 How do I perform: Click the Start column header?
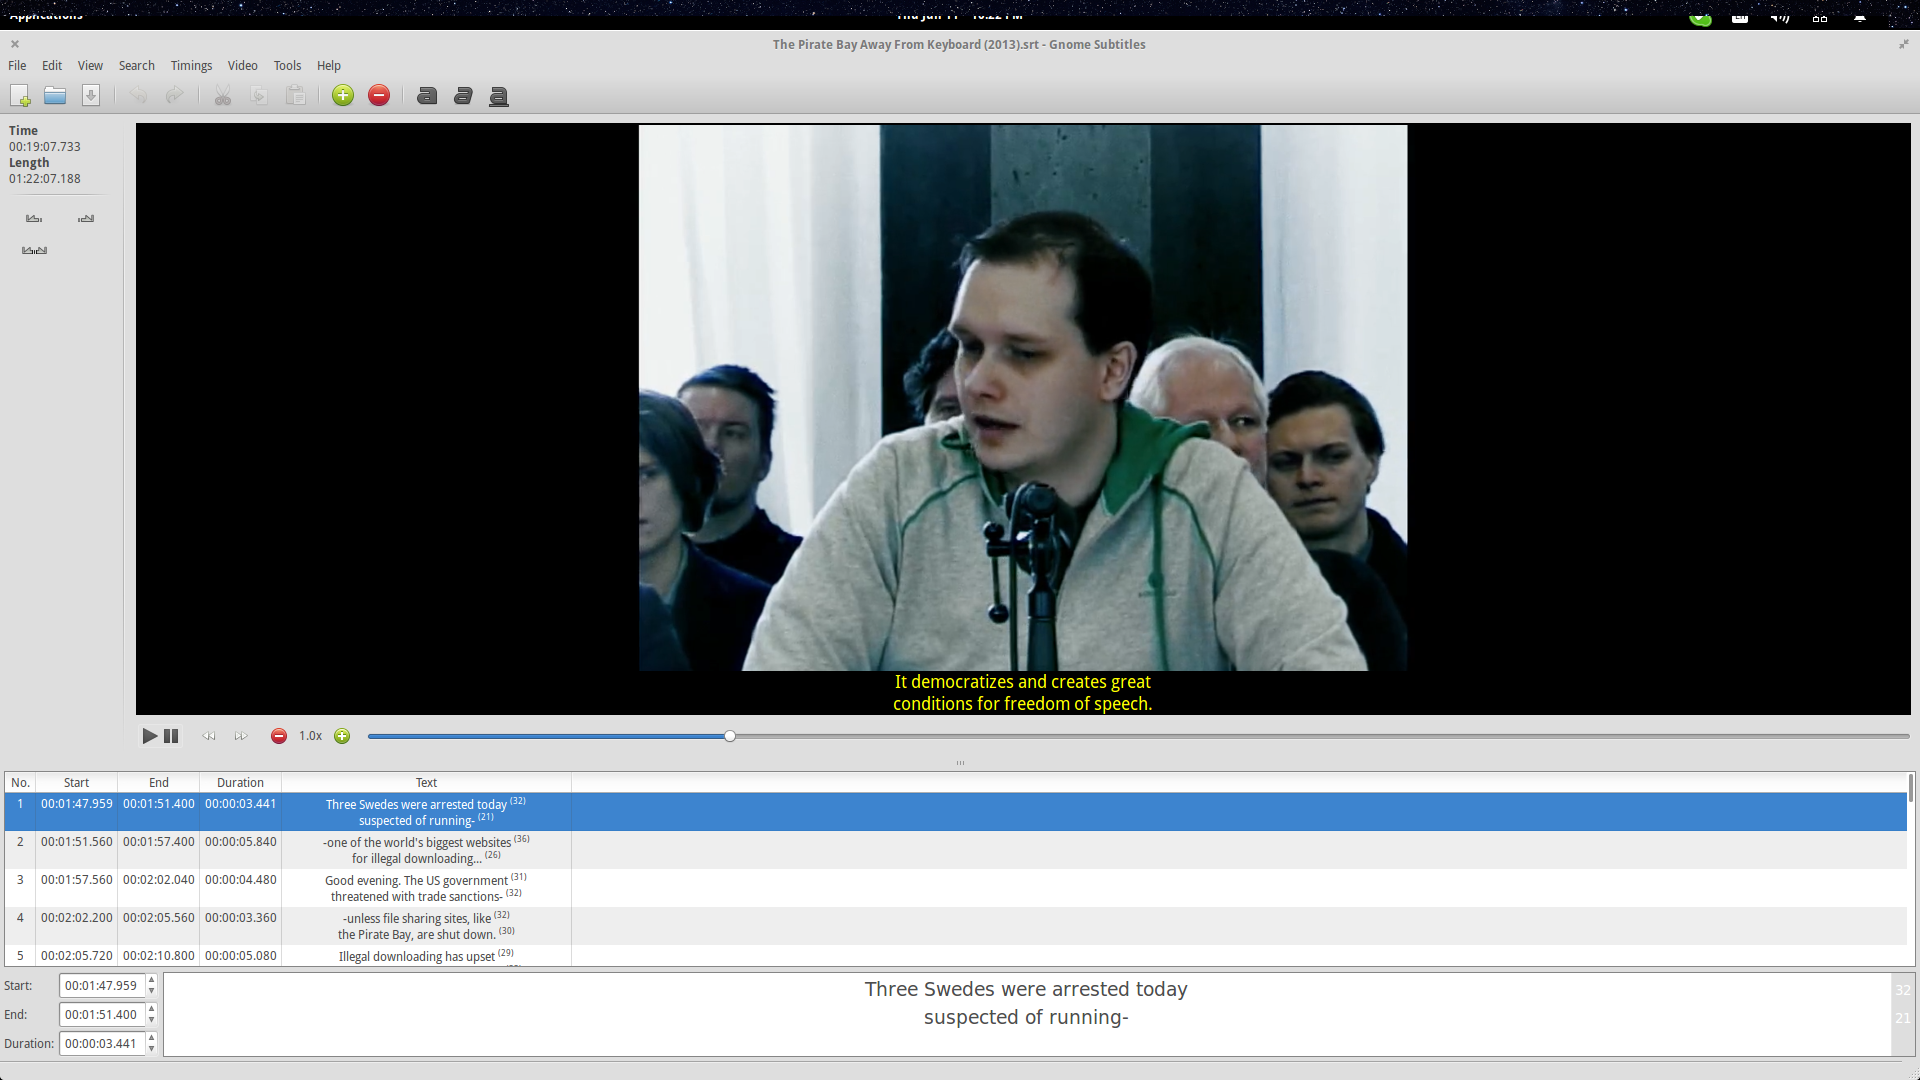tap(76, 783)
